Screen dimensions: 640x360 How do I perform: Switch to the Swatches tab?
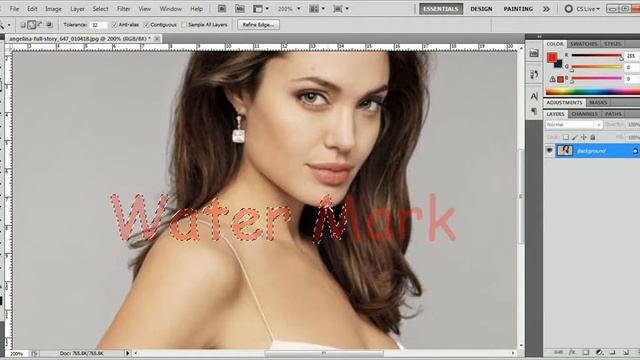[584, 44]
